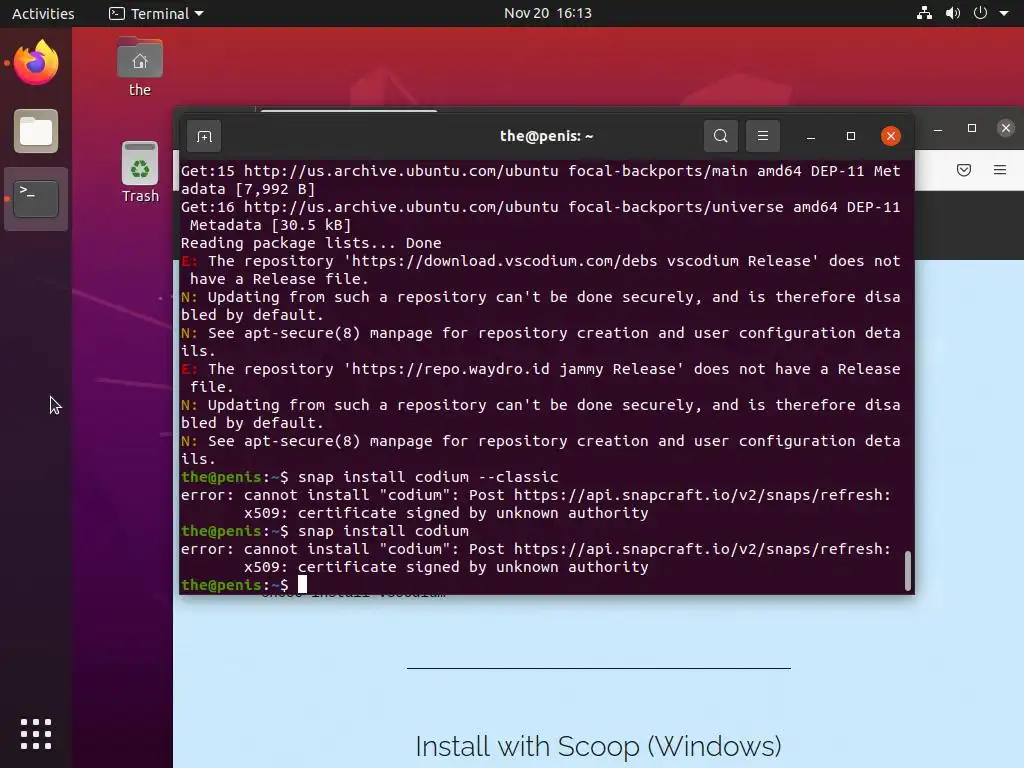Minimize the terminal window
Screen dimensions: 1024x768
810,136
